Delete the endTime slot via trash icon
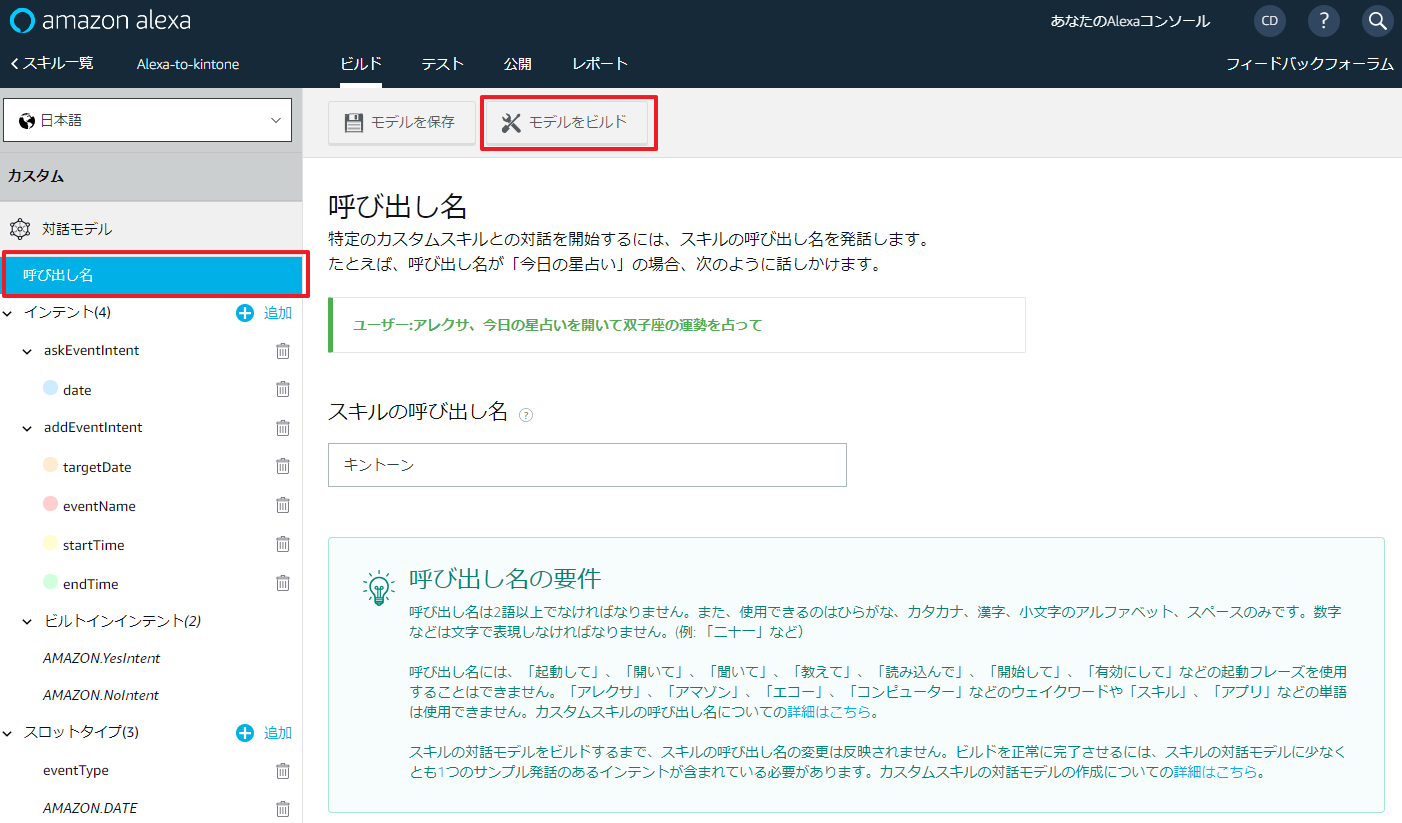Screen dimensions: 1402x823 [283, 583]
